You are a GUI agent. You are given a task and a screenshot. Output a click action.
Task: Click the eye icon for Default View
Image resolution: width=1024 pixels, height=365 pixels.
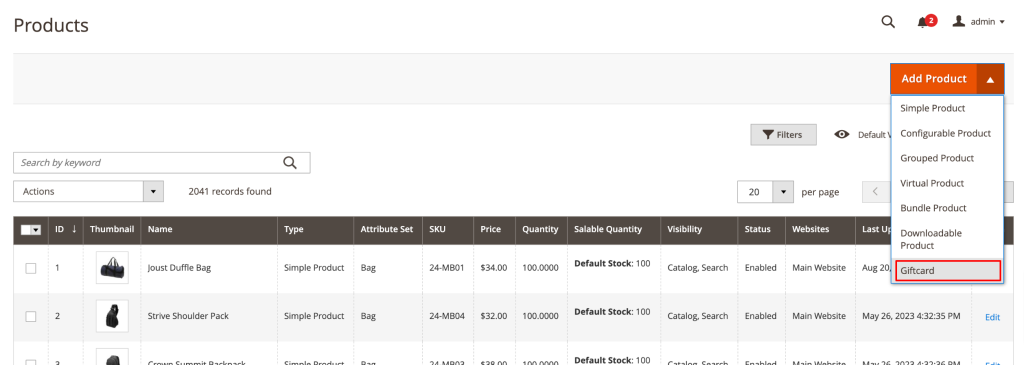(x=842, y=135)
